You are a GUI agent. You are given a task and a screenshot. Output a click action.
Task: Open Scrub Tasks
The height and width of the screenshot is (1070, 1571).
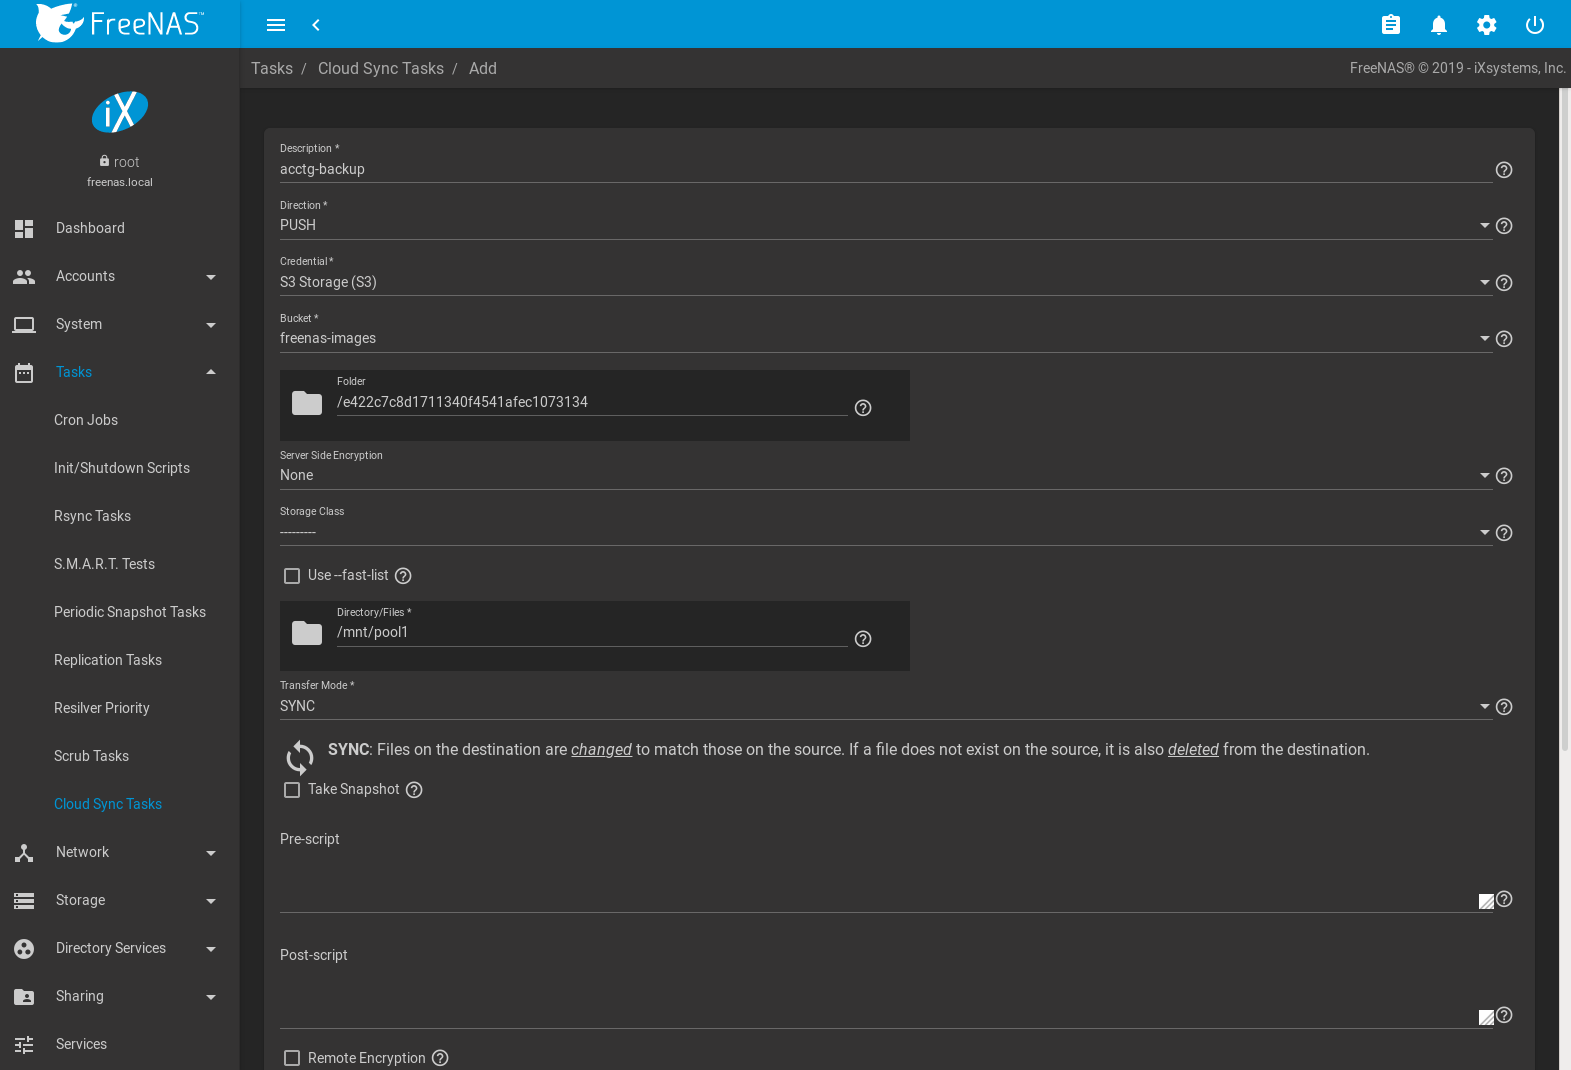pyautogui.click(x=120, y=756)
